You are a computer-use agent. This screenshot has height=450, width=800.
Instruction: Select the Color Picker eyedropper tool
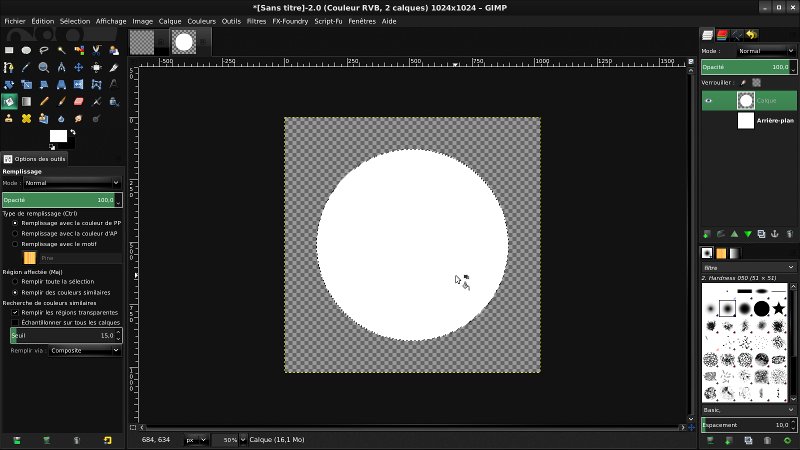tap(27, 67)
